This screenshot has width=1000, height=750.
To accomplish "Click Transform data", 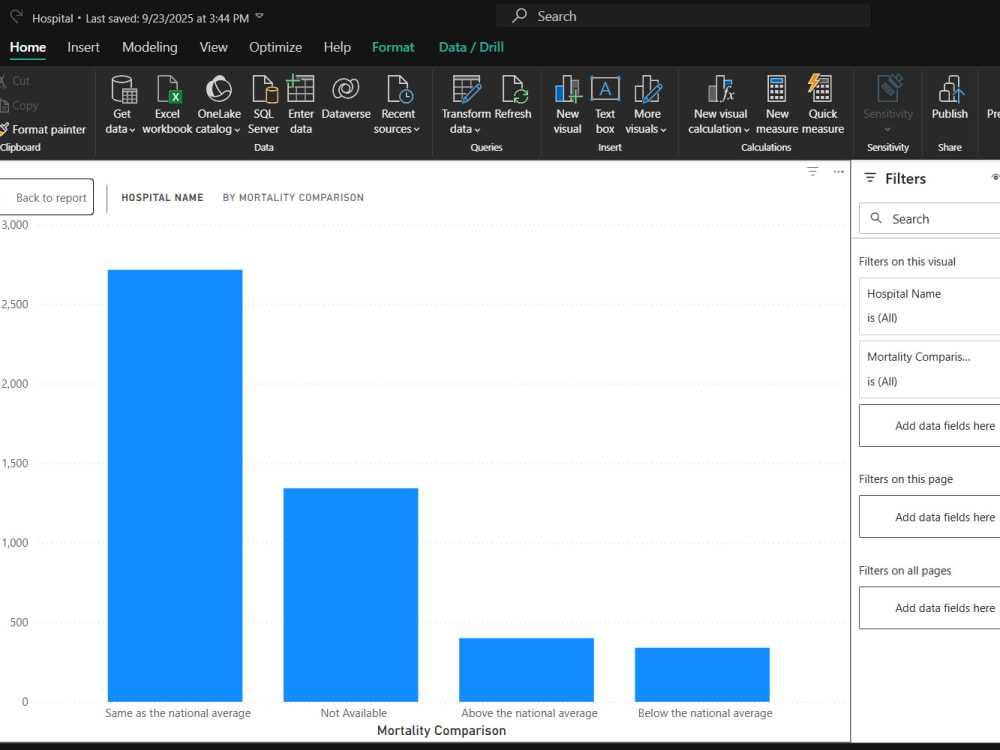I will point(466,105).
